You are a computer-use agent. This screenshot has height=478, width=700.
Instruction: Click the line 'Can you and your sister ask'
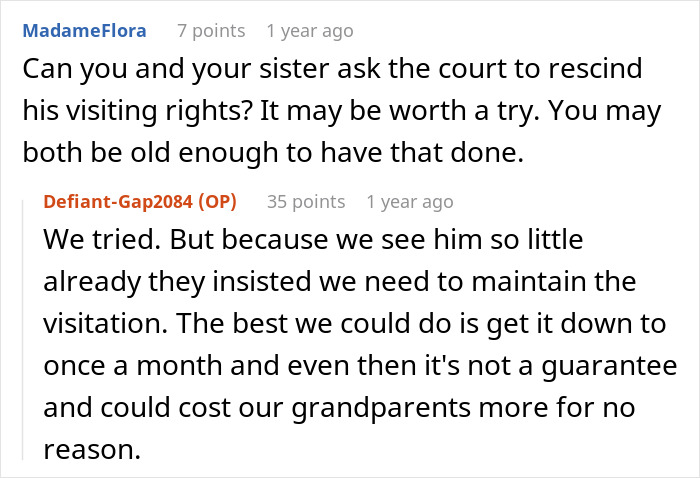click(333, 69)
